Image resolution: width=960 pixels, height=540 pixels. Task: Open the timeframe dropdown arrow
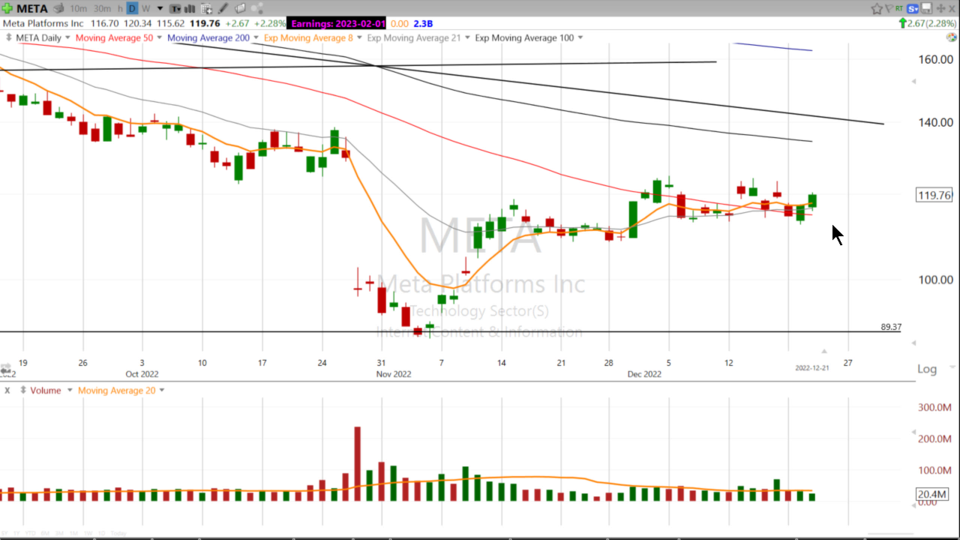click(x=160, y=9)
